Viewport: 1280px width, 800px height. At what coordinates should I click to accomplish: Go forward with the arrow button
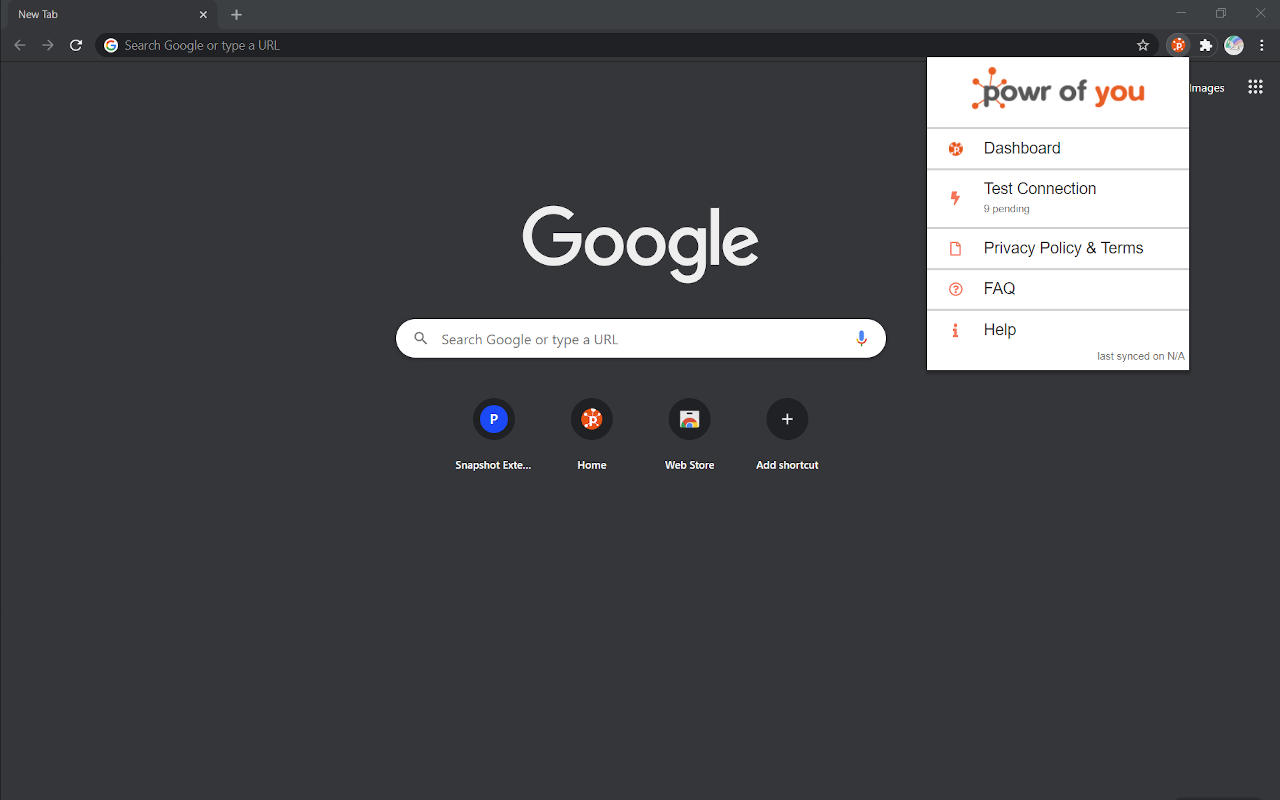coord(48,45)
